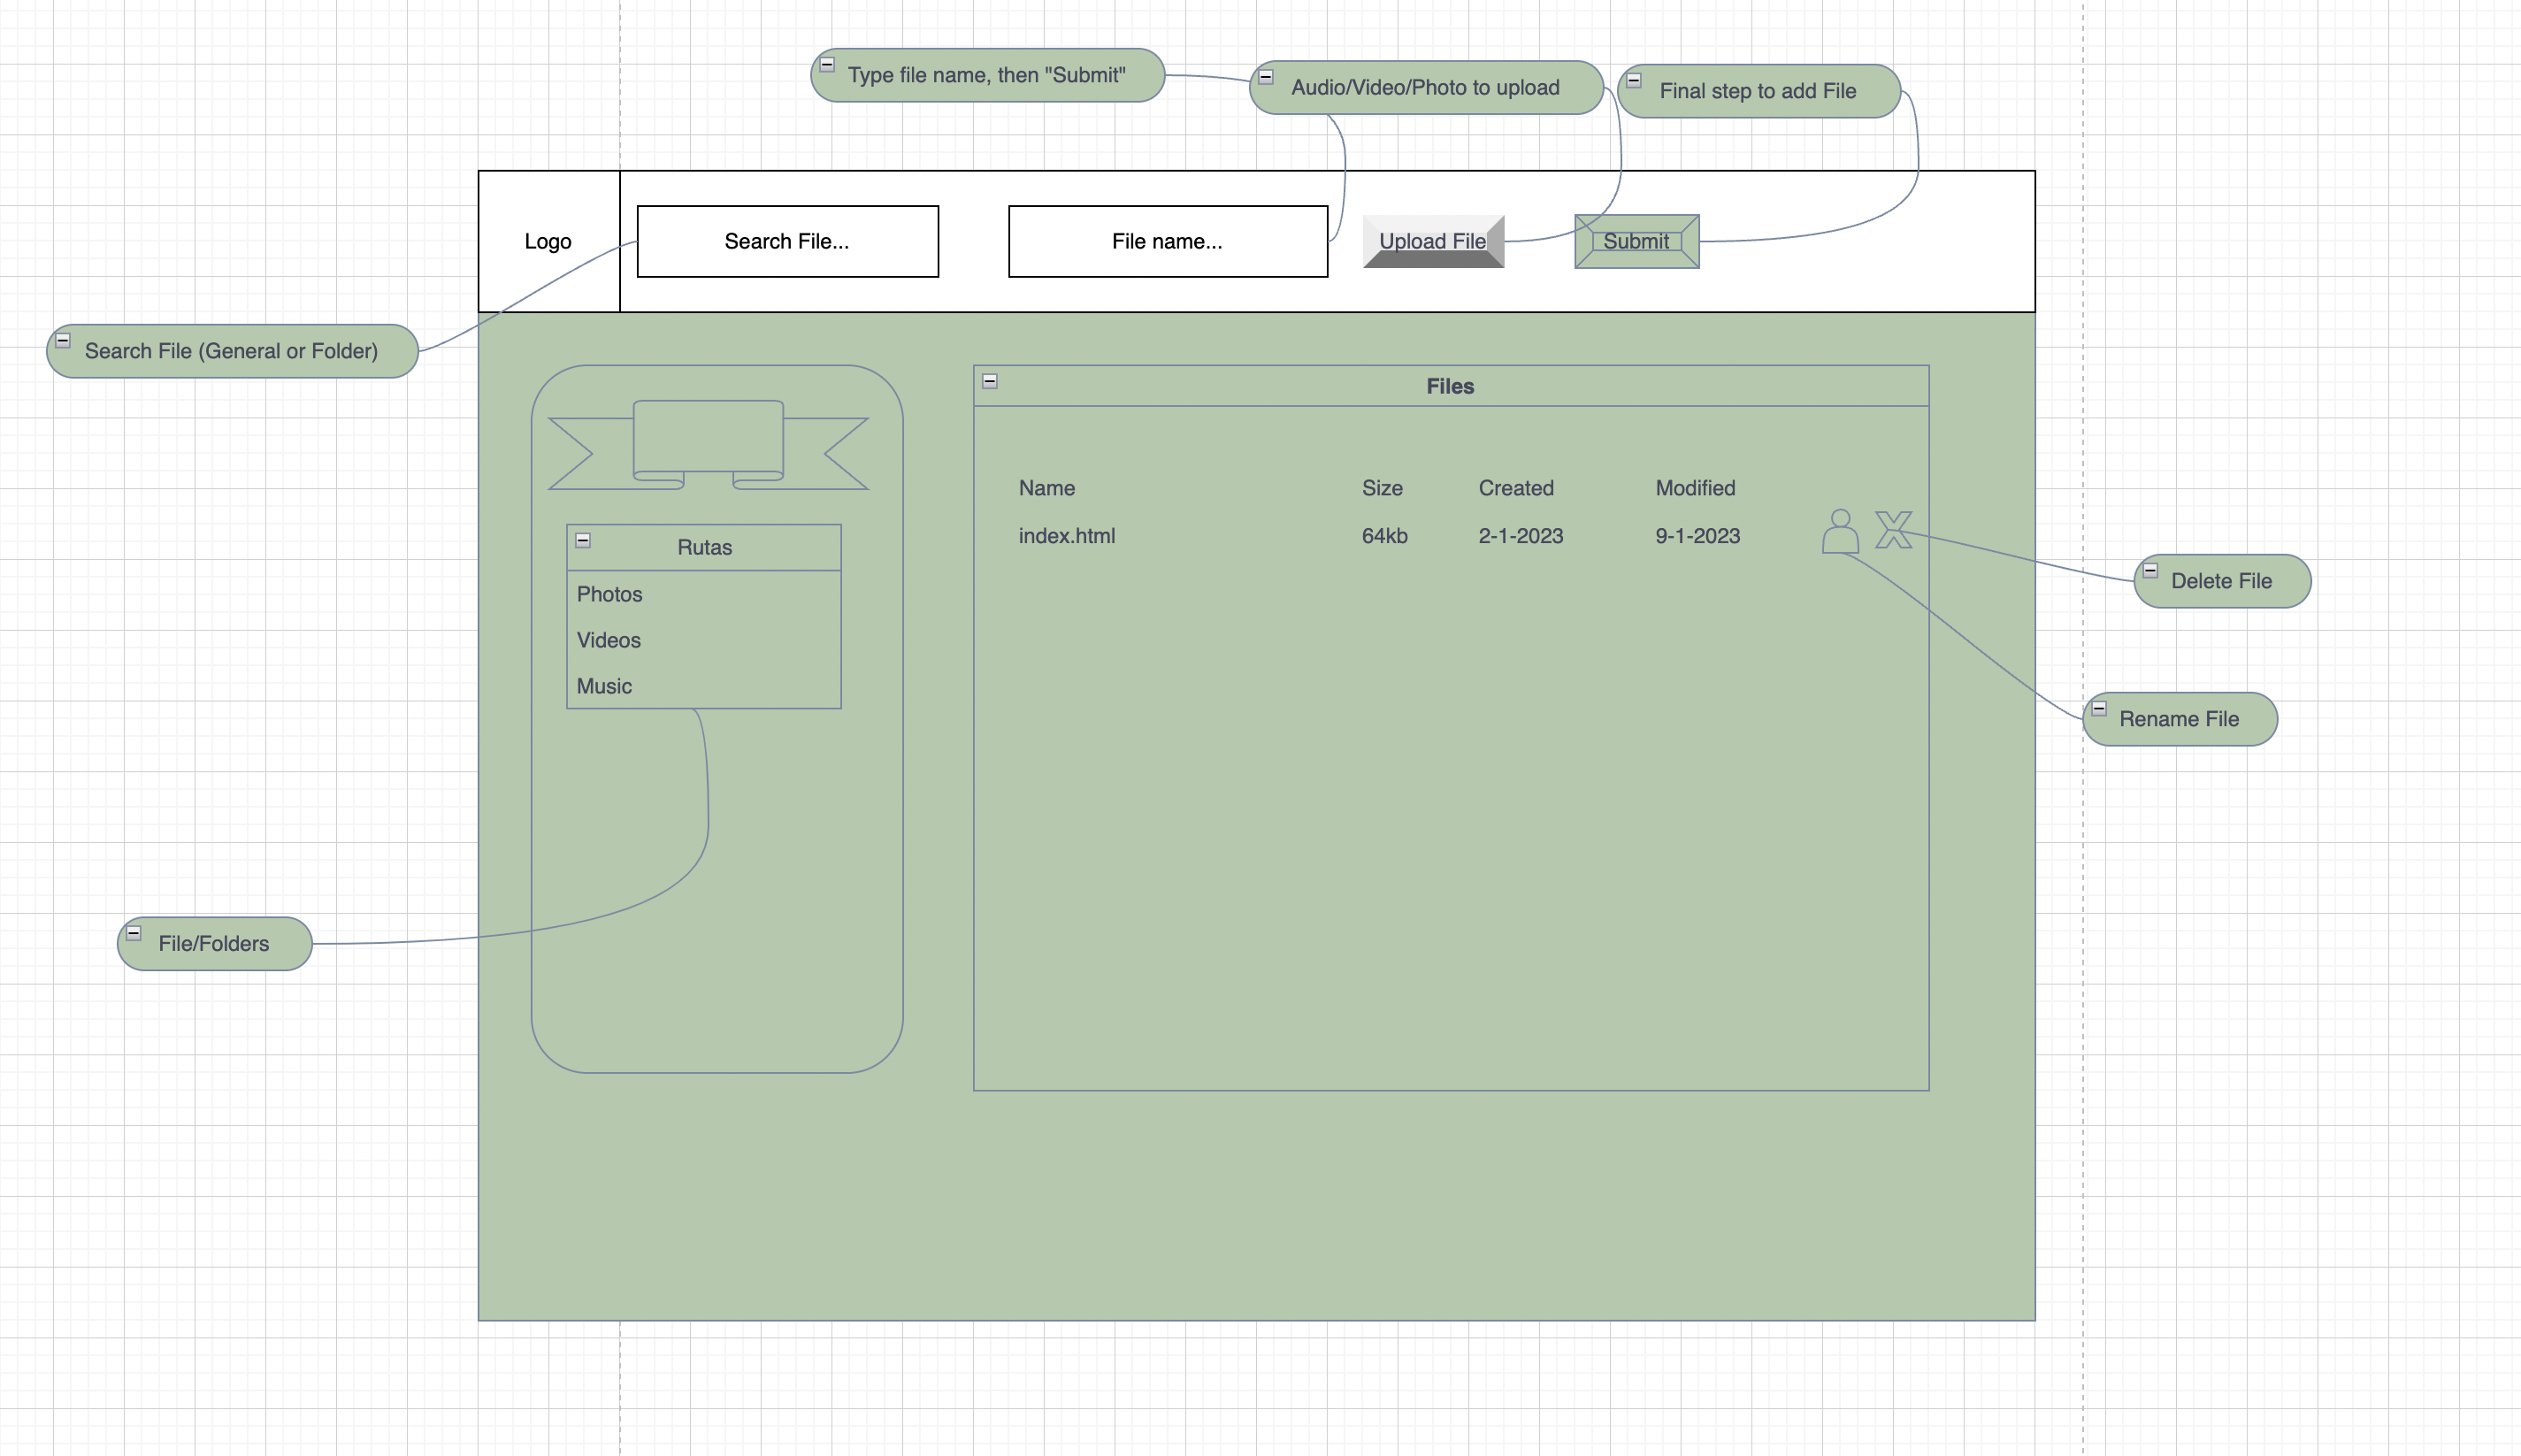Click the minus icon on the Audio/Video/Photo callout
This screenshot has width=2521, height=1456.
point(1265,75)
